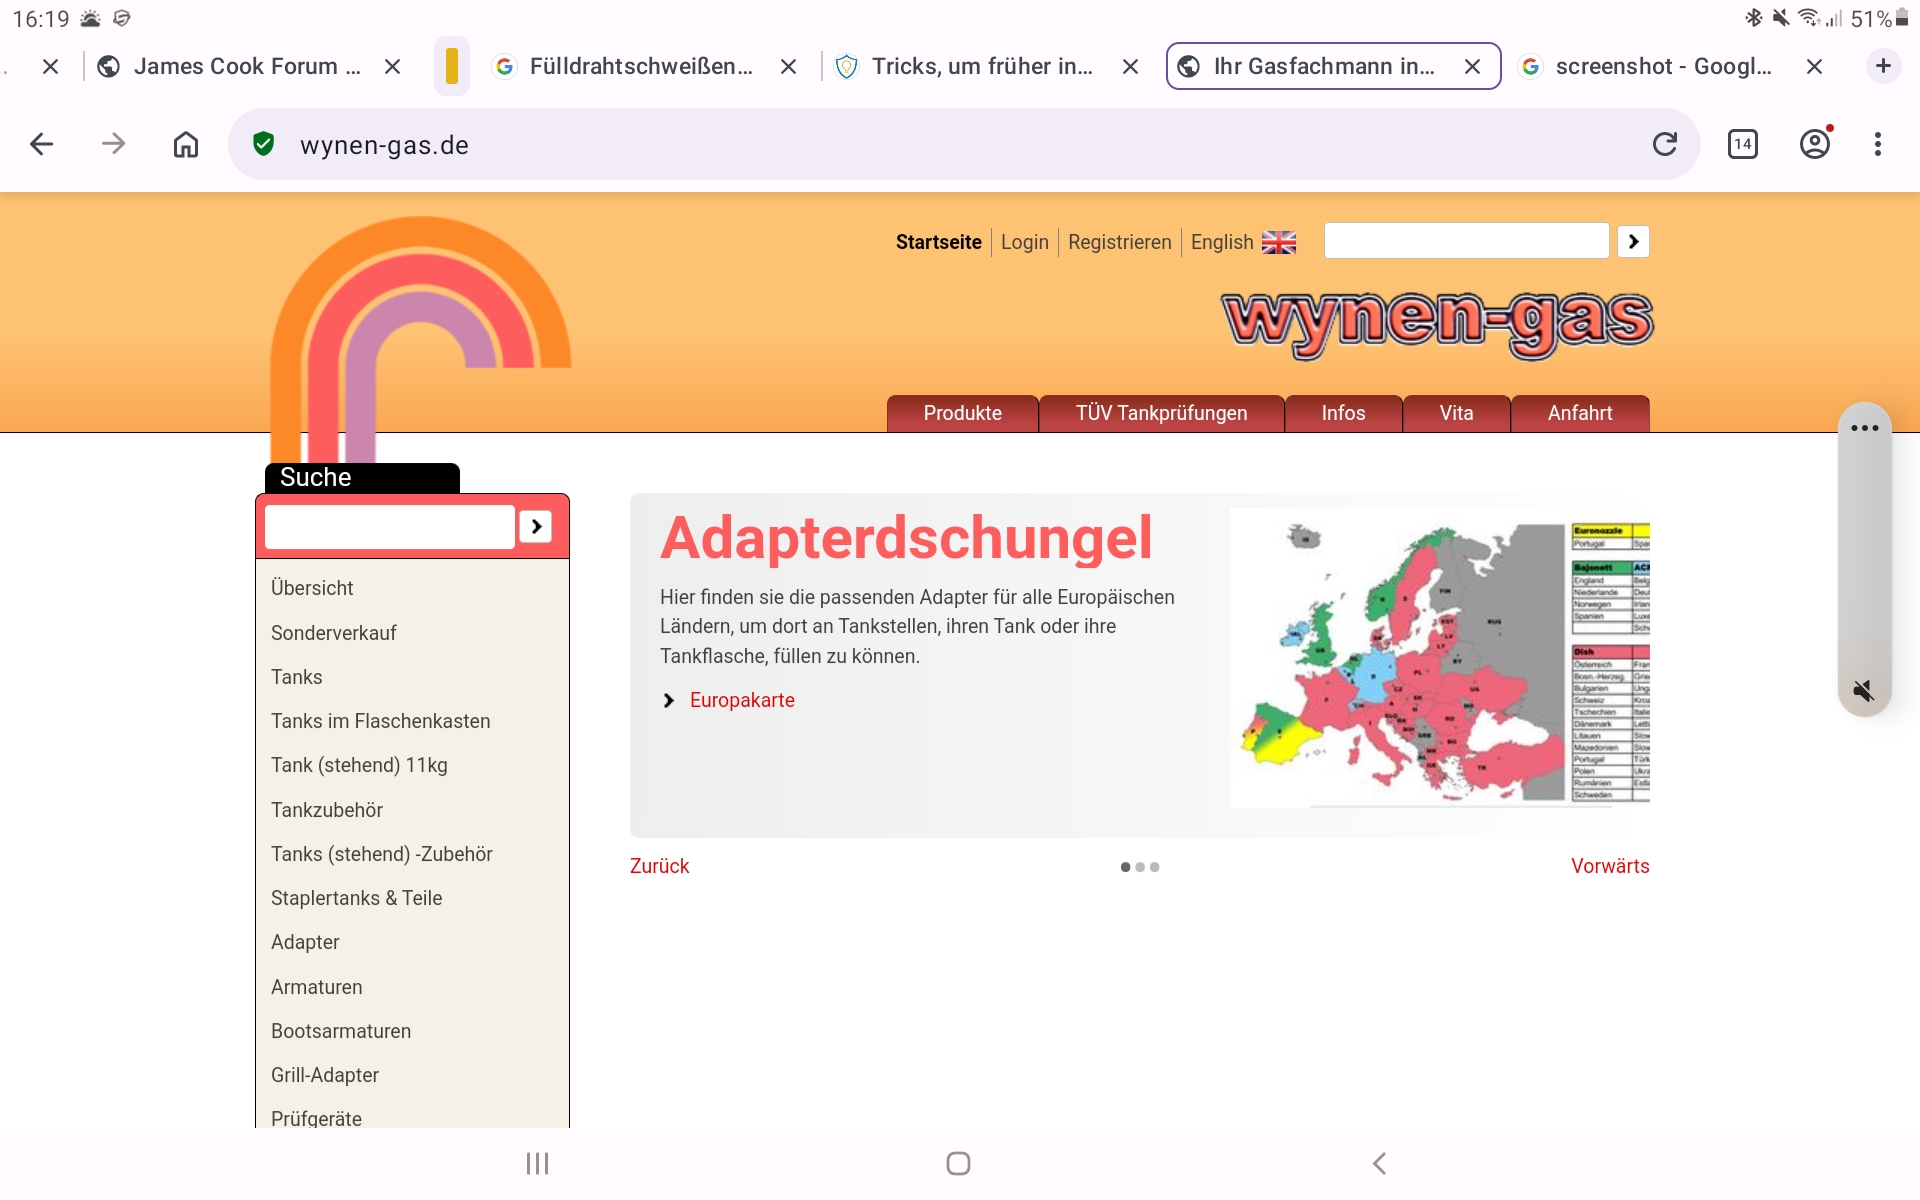Follow the Europakarte link
This screenshot has width=1920, height=1200.
coord(741,700)
